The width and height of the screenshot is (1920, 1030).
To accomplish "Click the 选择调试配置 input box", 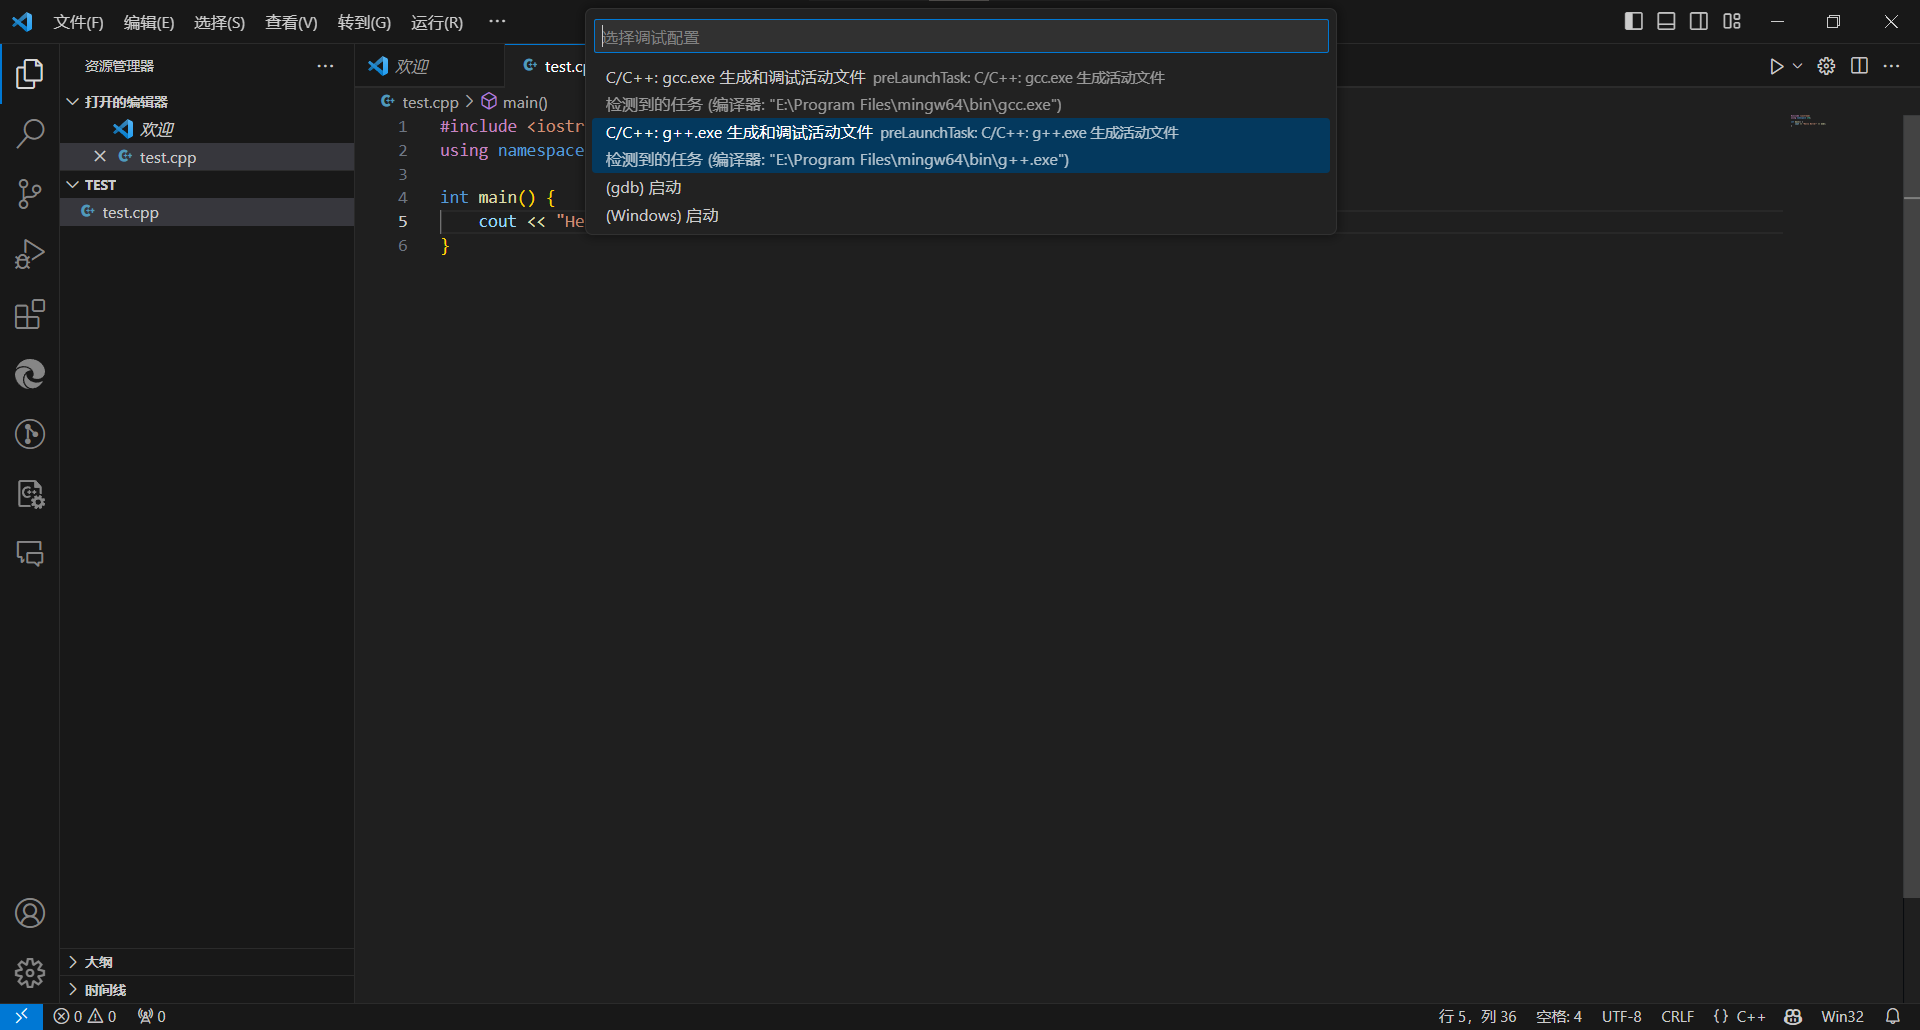I will (960, 37).
